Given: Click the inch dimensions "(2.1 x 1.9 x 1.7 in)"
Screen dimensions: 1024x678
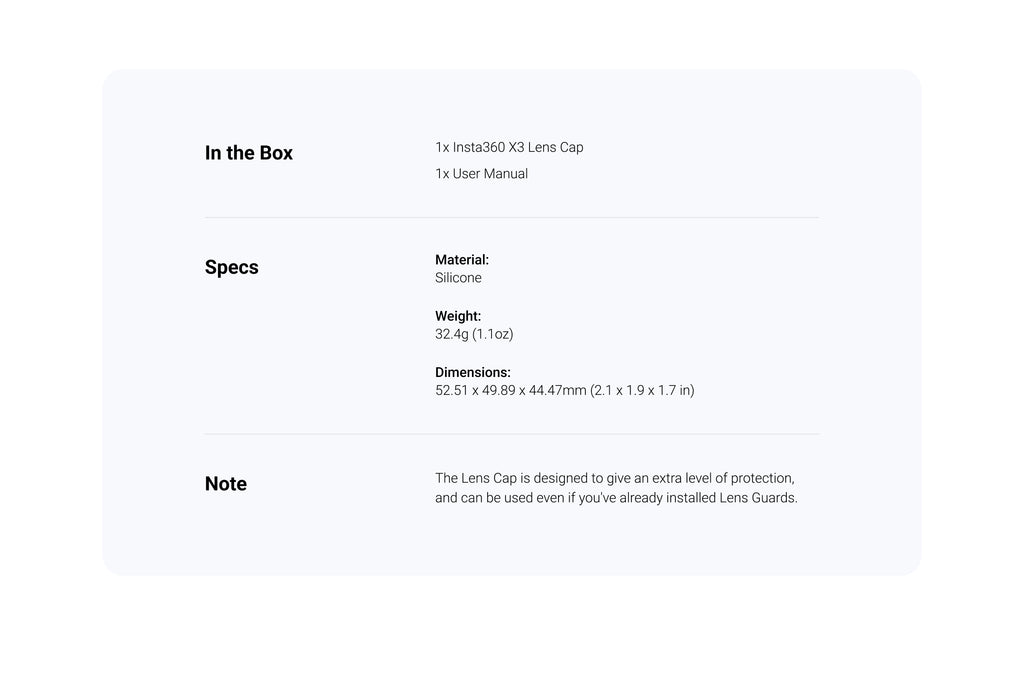Looking at the screenshot, I should click(x=642, y=390).
